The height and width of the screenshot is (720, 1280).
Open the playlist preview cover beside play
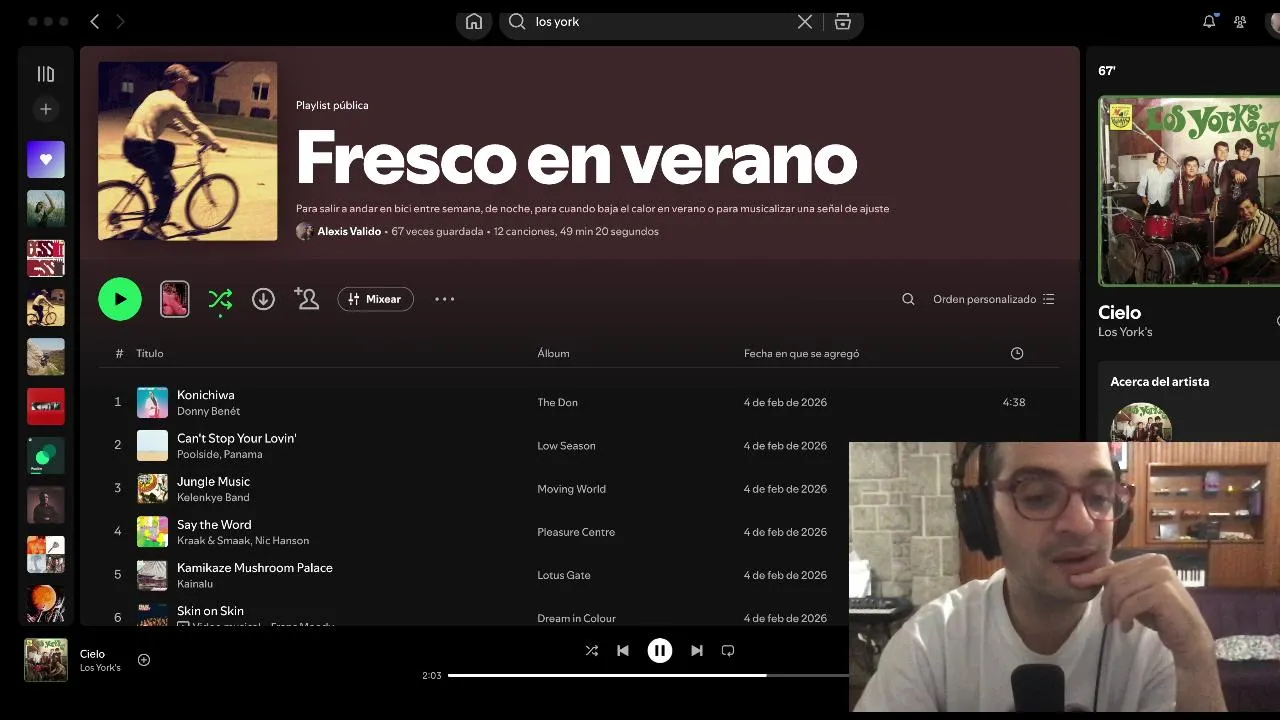175,299
